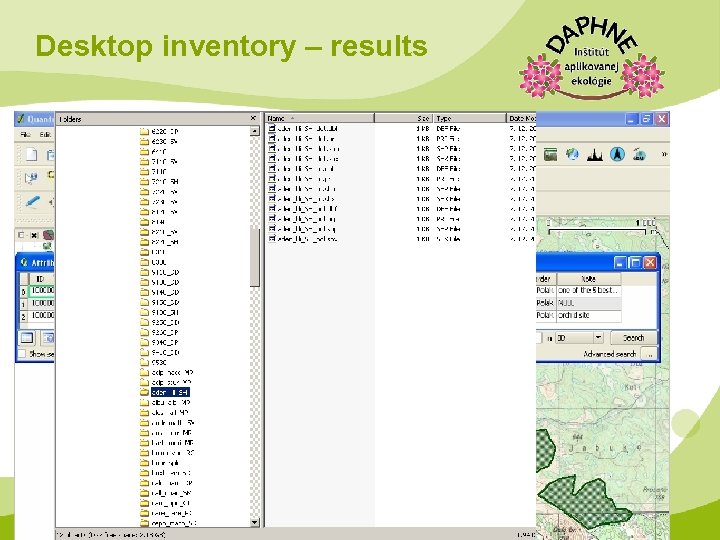Screen dimensions: 720x540
Task: Click the Note column header in Attribute table
Action: [589, 279]
